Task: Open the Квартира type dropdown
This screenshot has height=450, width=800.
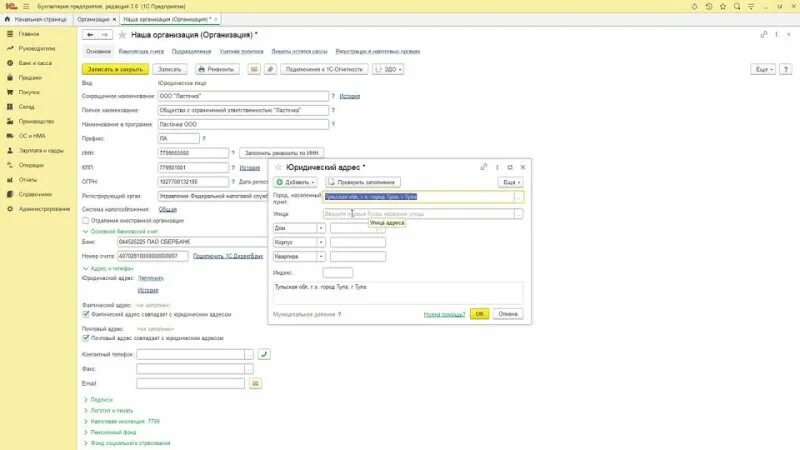Action: coord(321,257)
